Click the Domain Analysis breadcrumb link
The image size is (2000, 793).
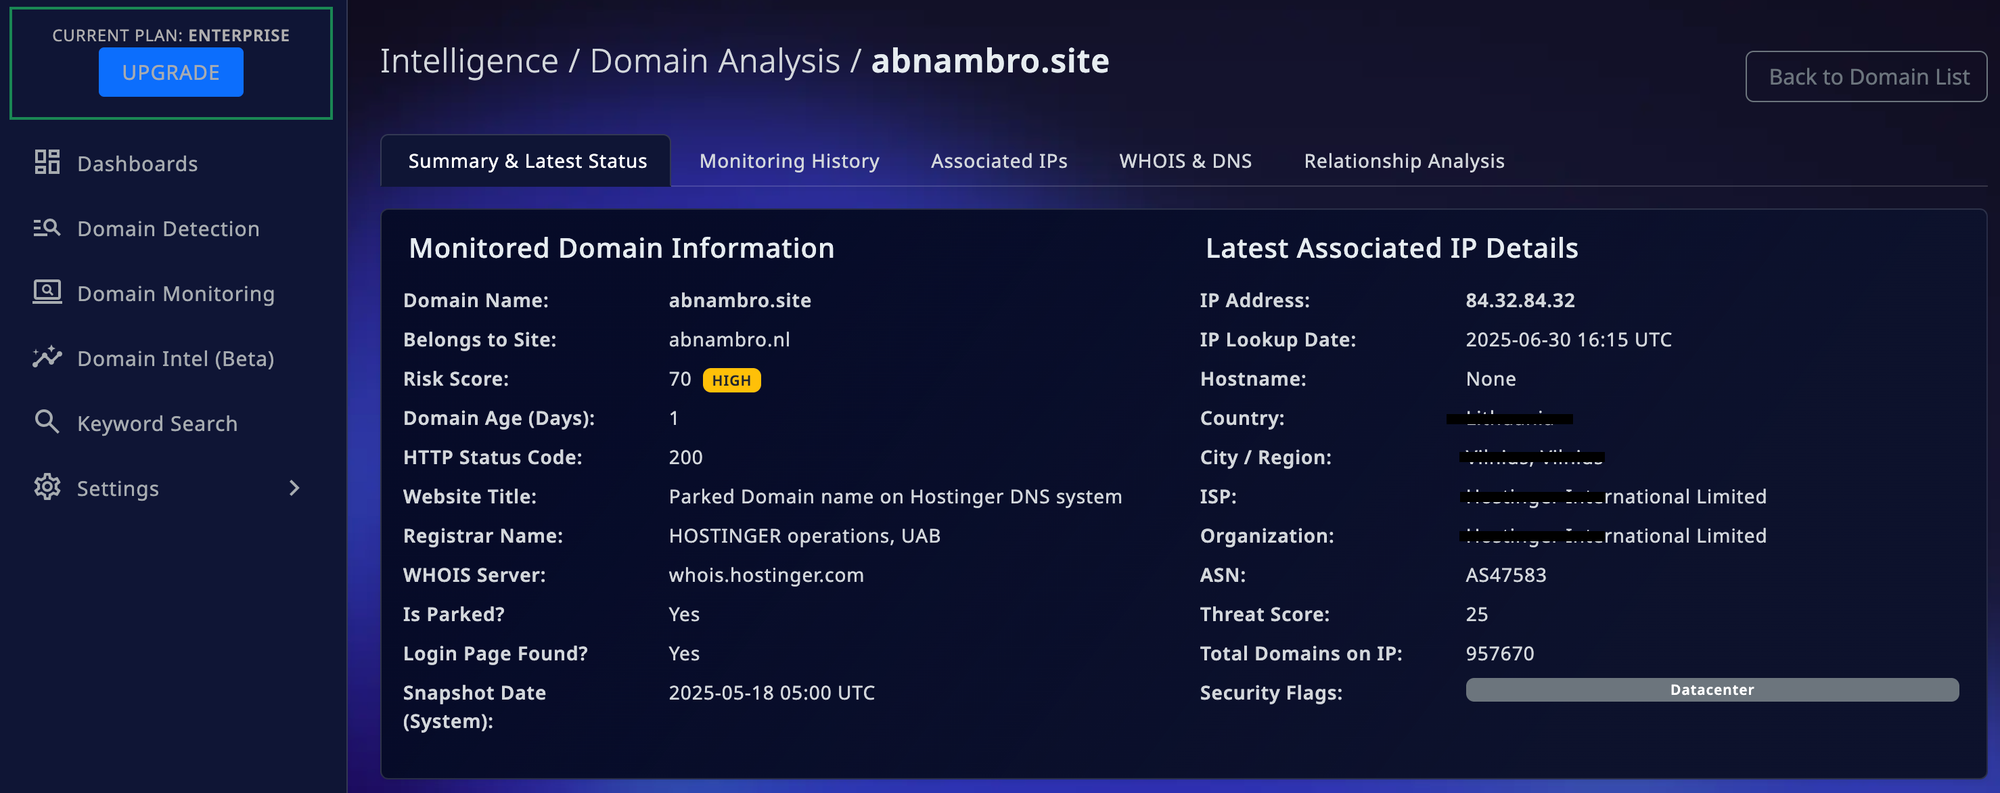715,61
